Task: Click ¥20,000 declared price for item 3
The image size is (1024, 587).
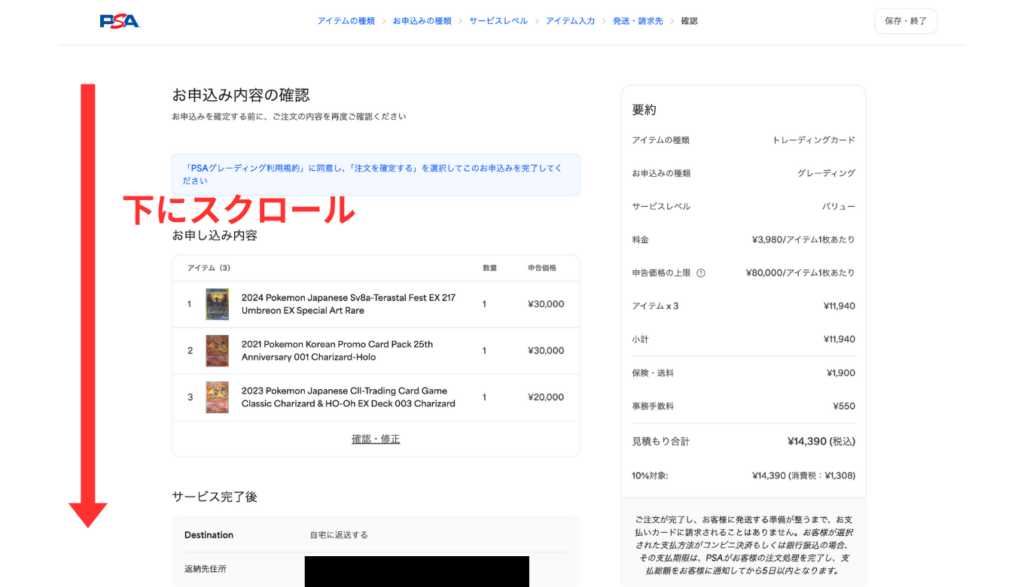Action: pos(546,397)
